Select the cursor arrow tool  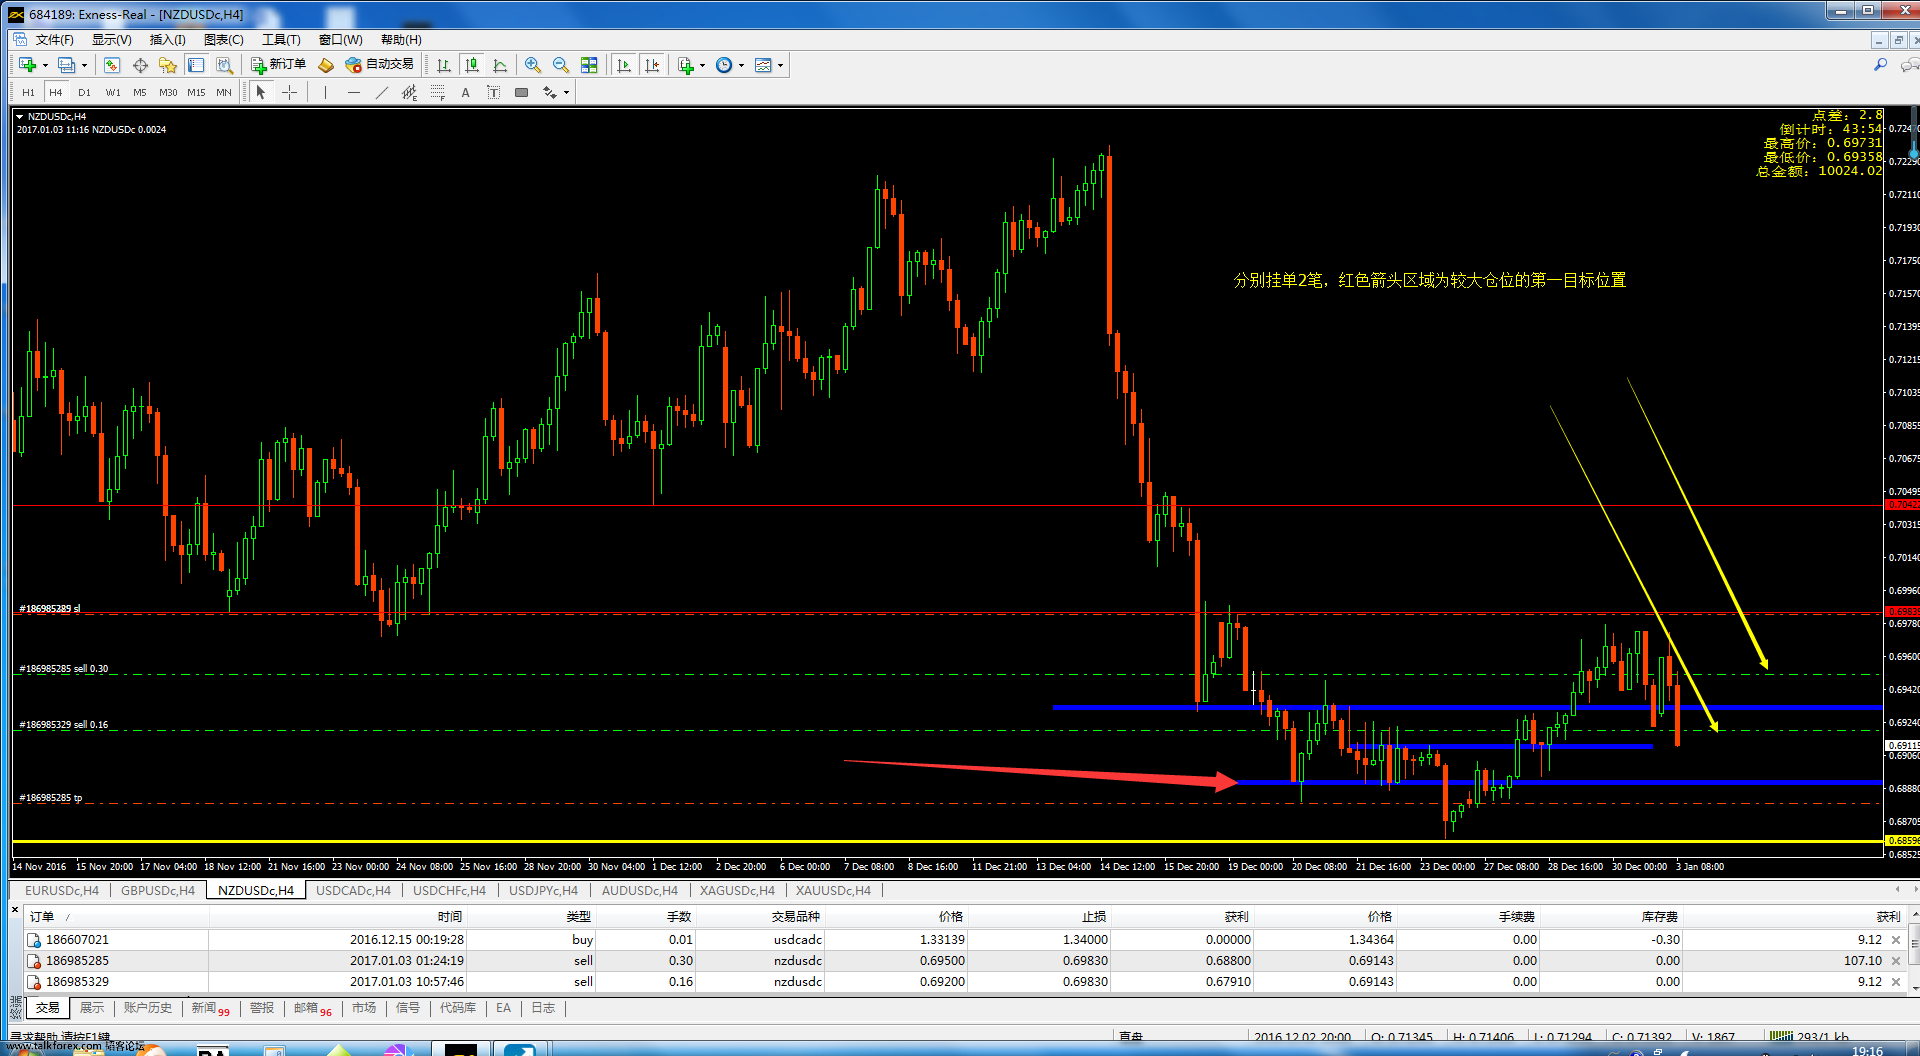261,92
